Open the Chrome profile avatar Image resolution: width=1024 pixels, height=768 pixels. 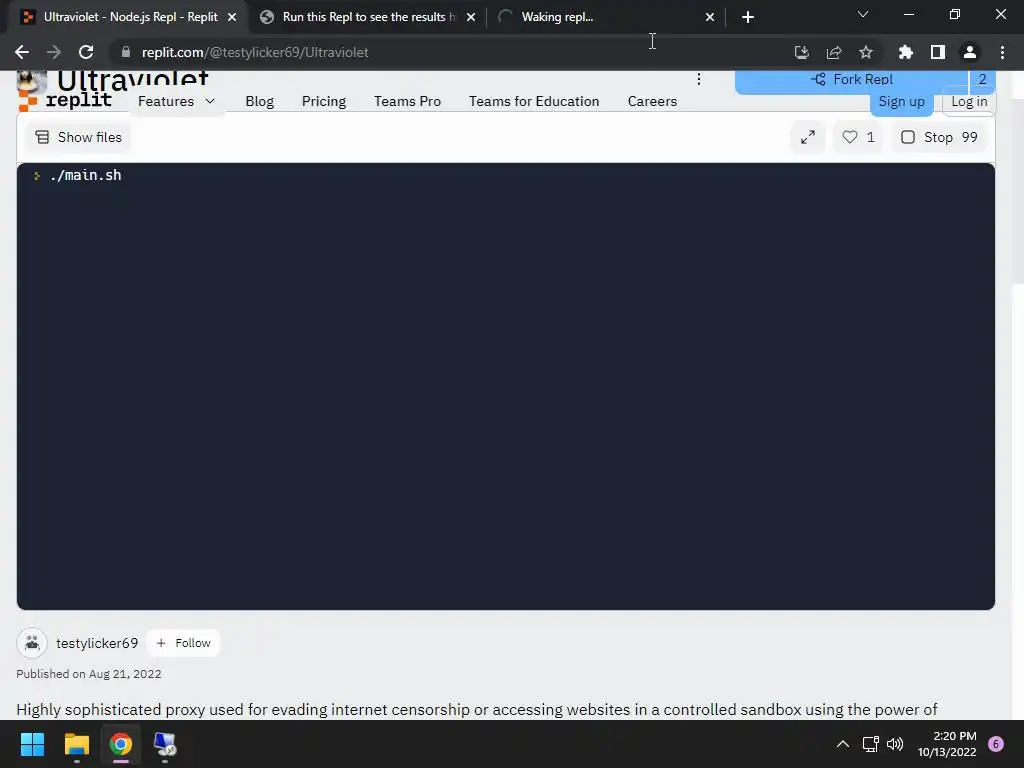click(x=970, y=52)
